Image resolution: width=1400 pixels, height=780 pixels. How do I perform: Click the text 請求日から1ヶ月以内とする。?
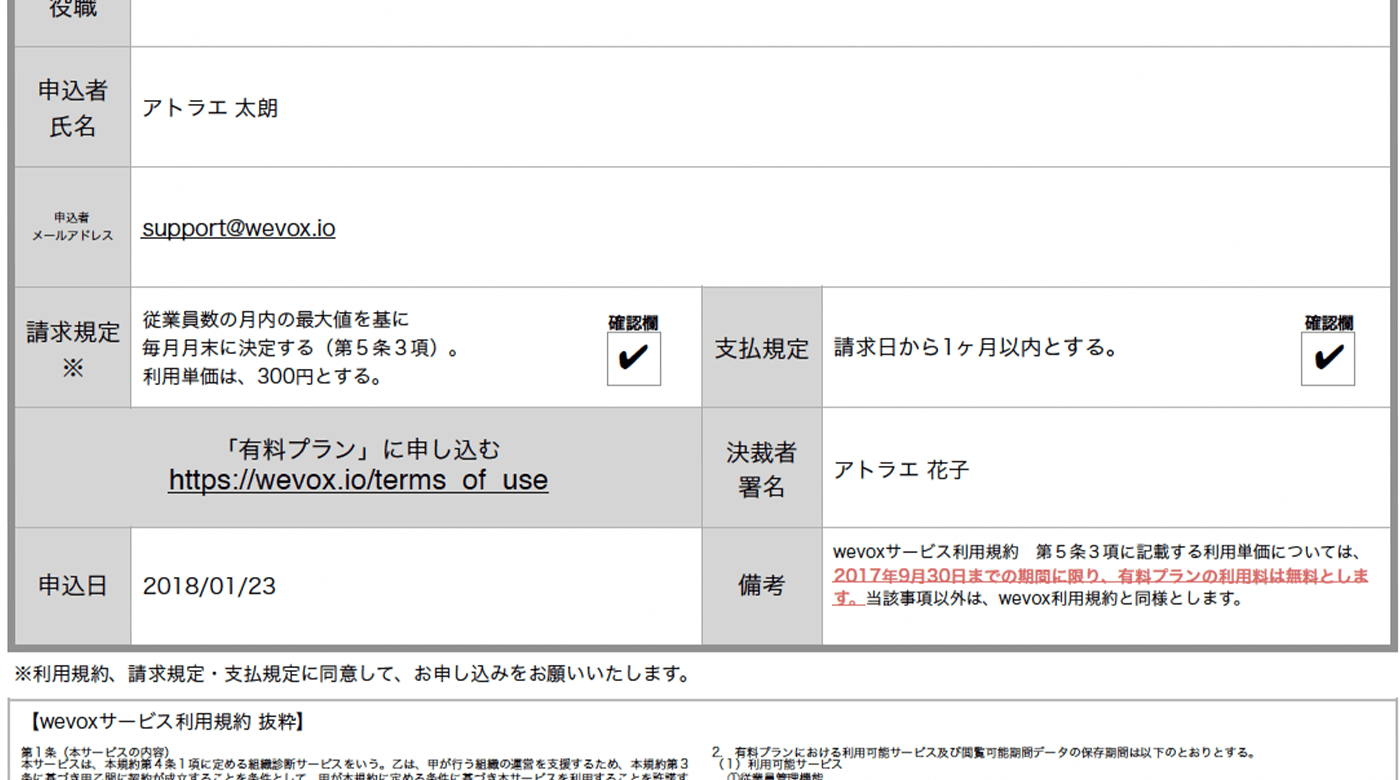pos(976,348)
